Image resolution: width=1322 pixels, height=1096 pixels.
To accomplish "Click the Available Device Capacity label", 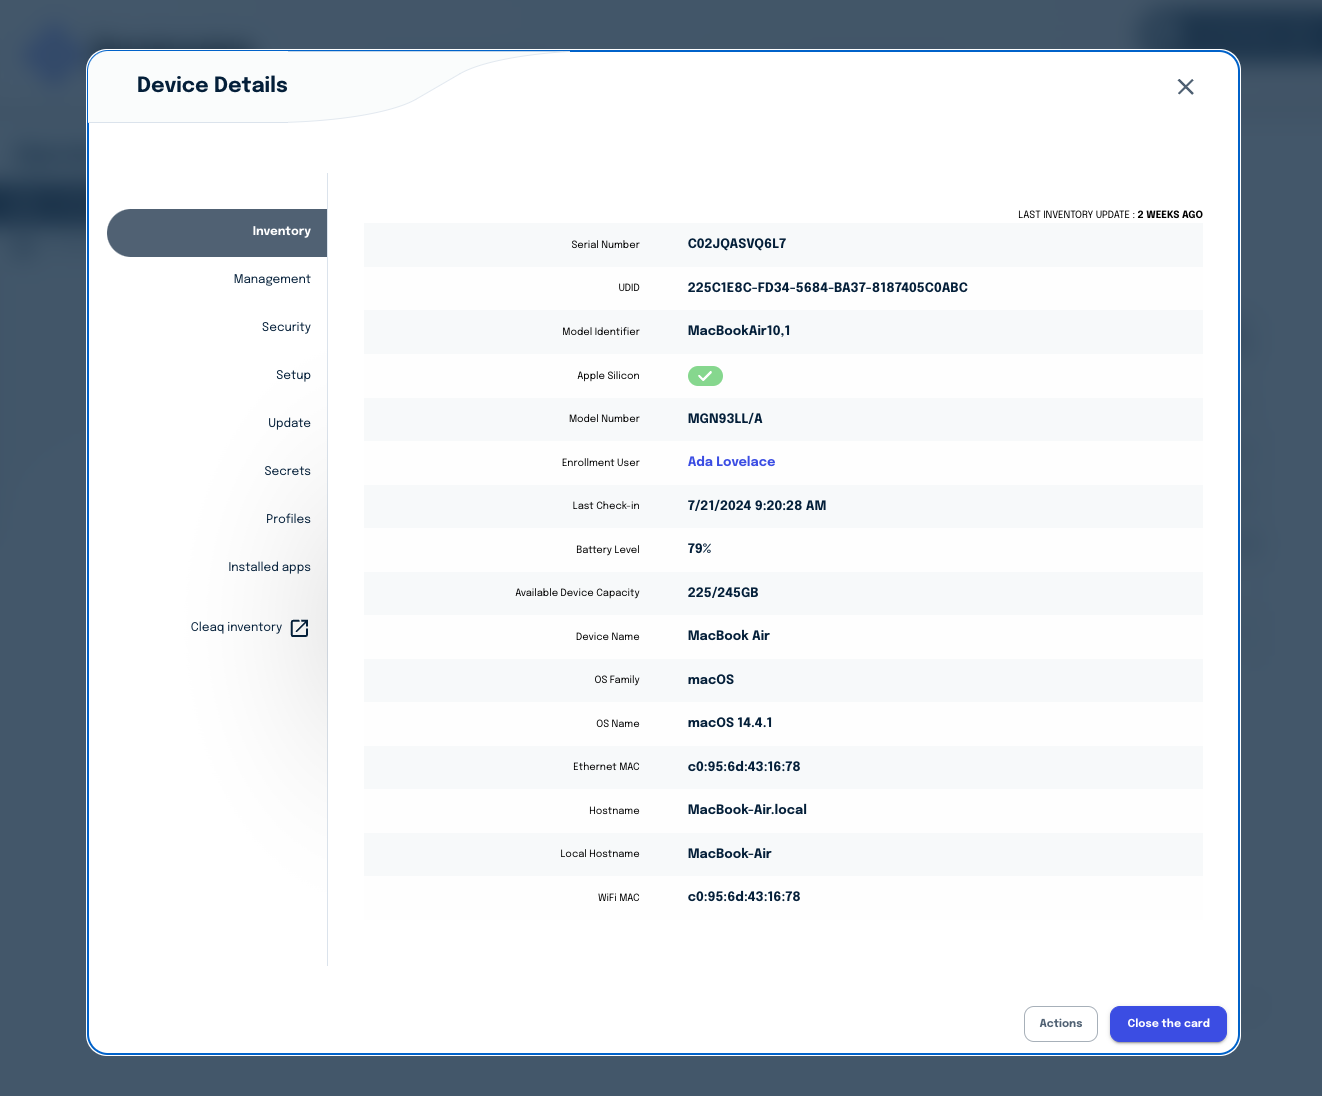I will (x=577, y=593).
